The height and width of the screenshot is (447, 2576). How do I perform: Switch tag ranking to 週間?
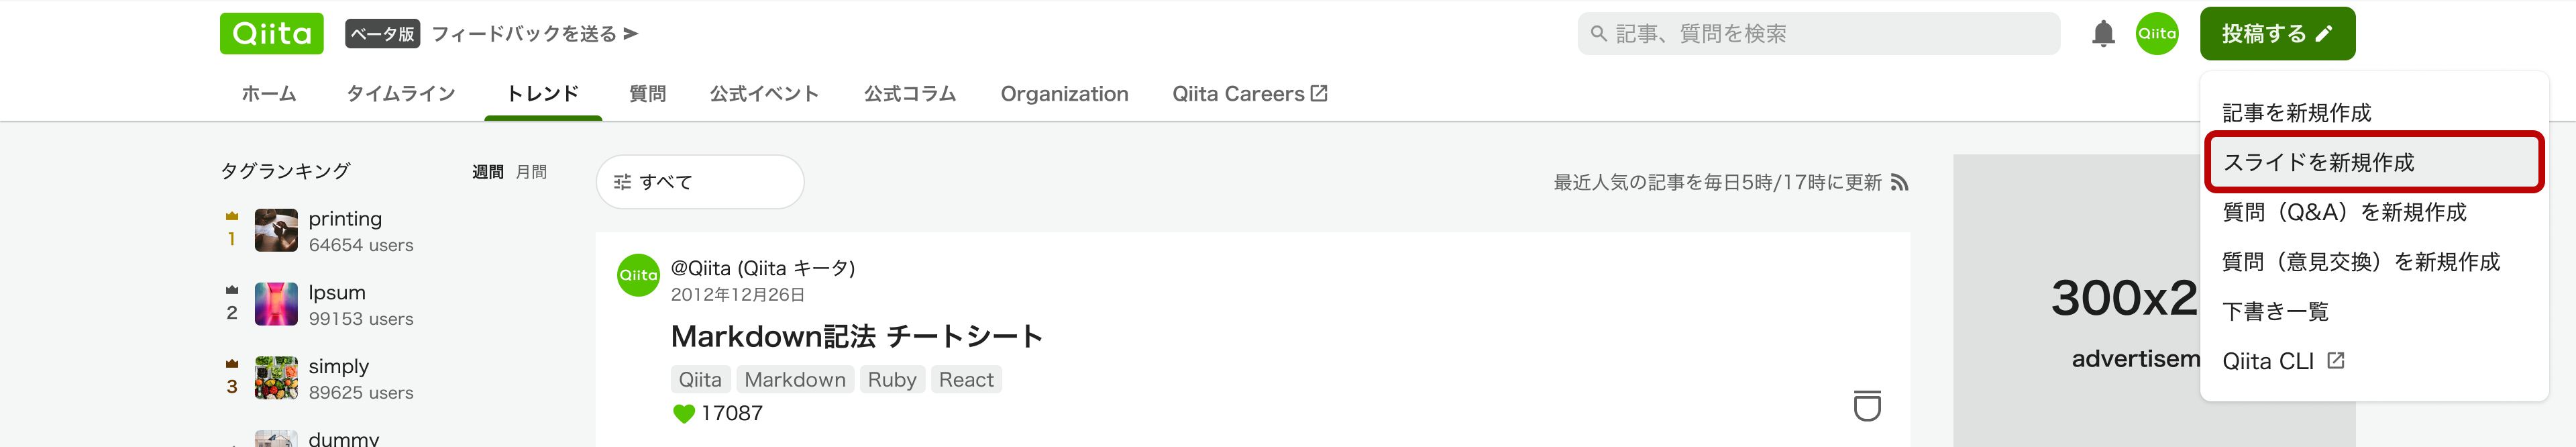[488, 172]
